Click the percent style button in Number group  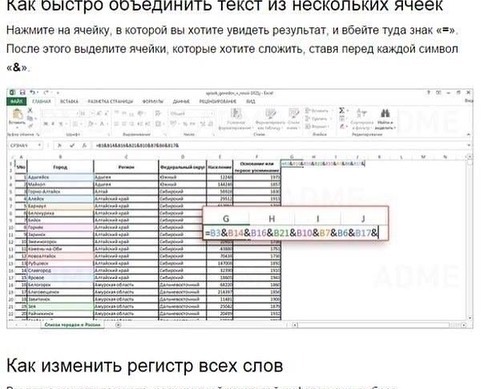coord(186,124)
